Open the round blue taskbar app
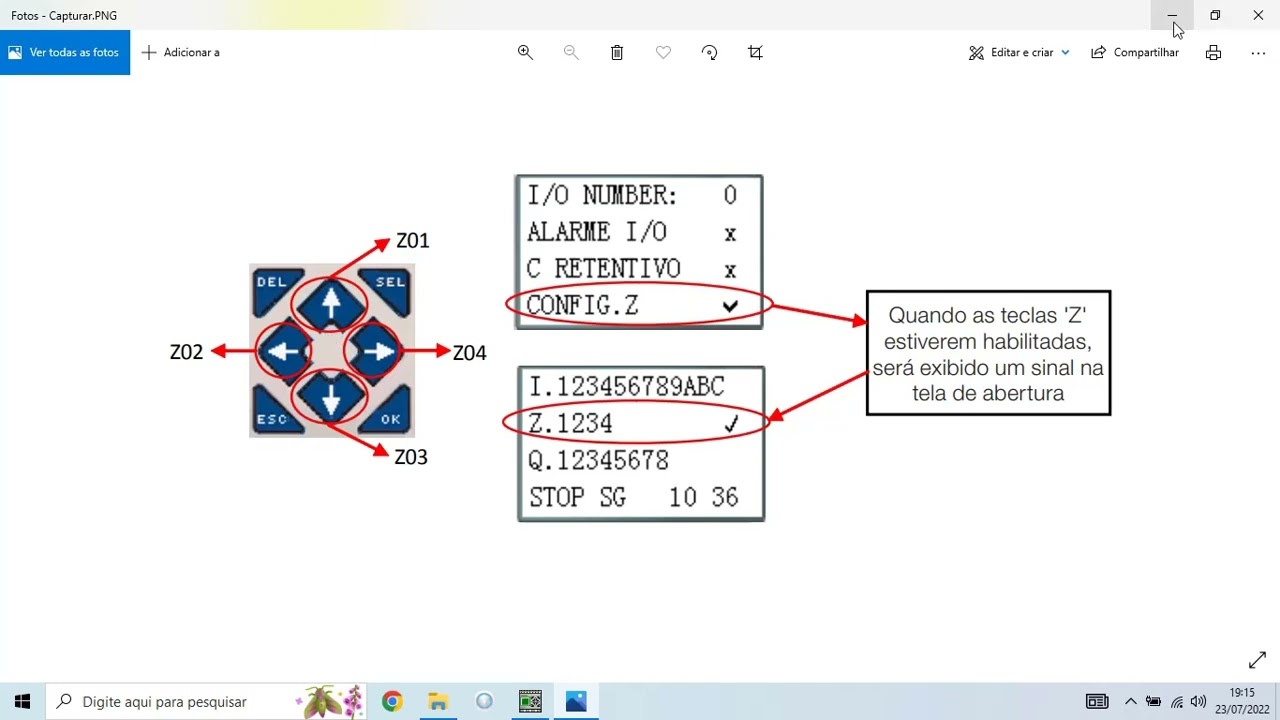Viewport: 1280px width, 720px height. 484,701
